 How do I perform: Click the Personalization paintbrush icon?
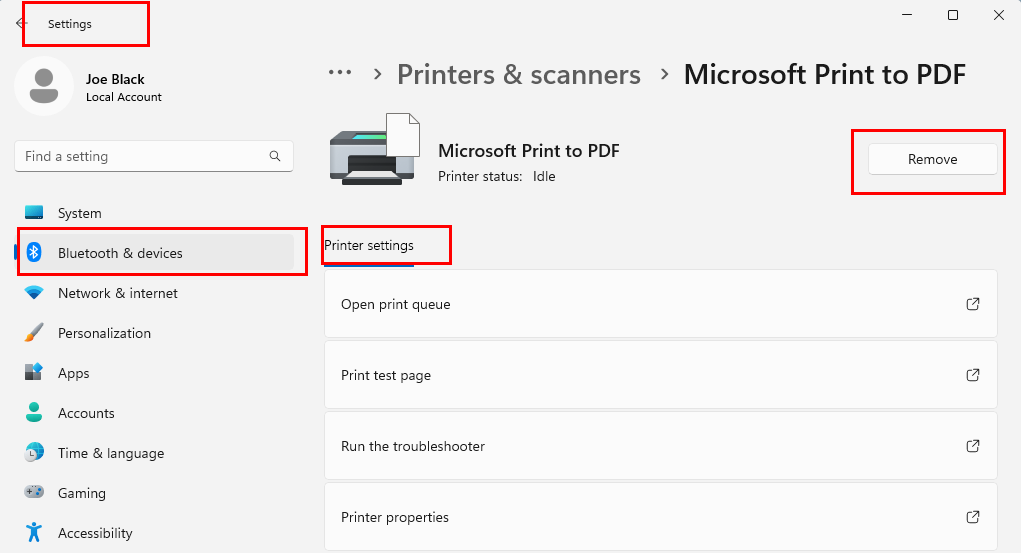[x=34, y=333]
